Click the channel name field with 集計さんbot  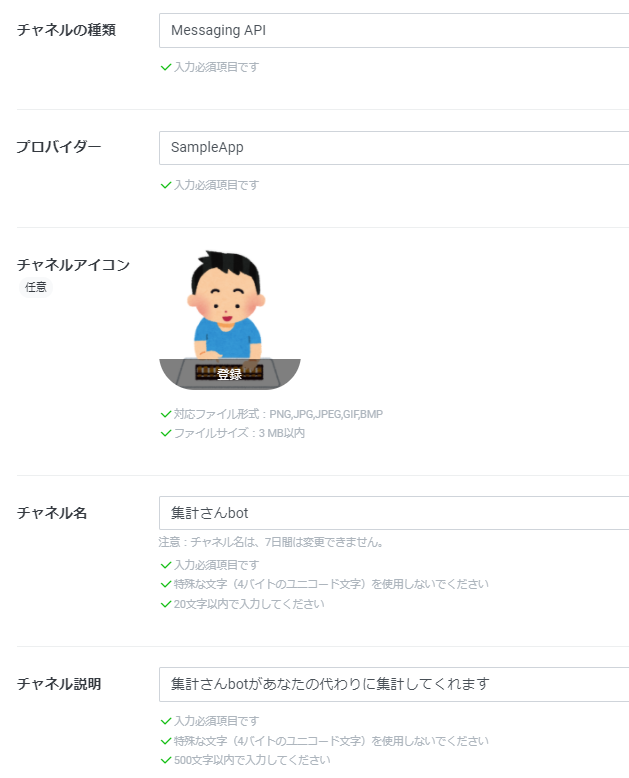(x=394, y=513)
